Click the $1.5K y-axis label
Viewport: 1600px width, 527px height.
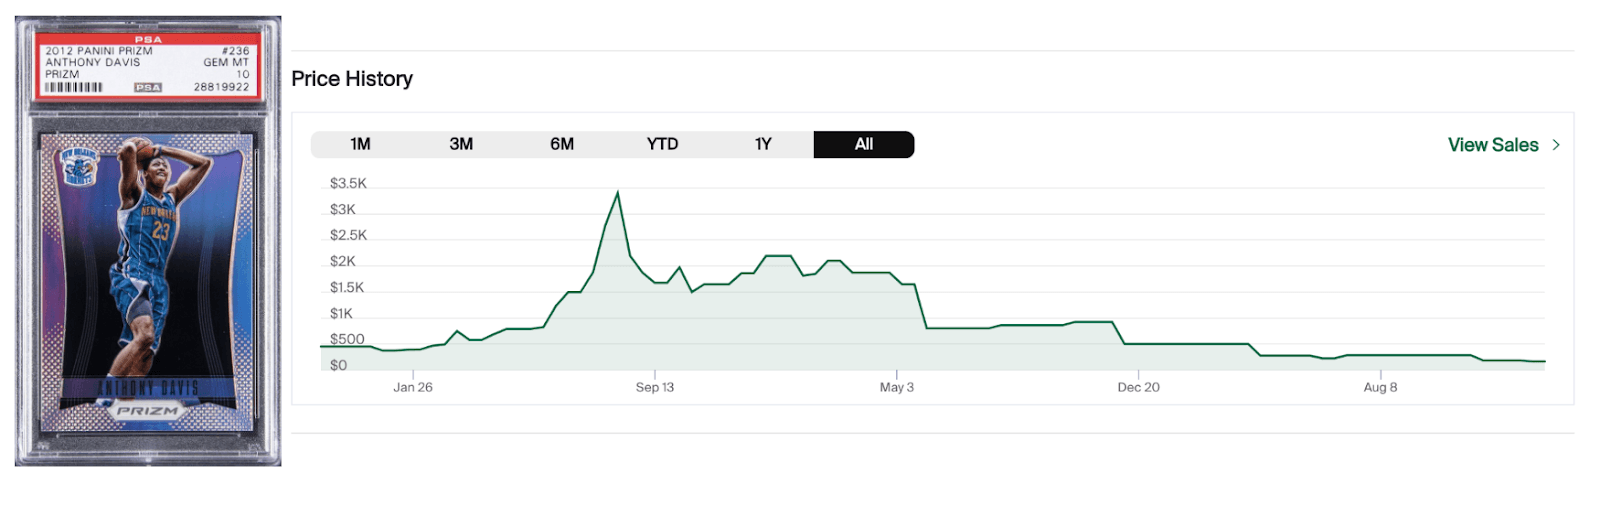pos(347,287)
